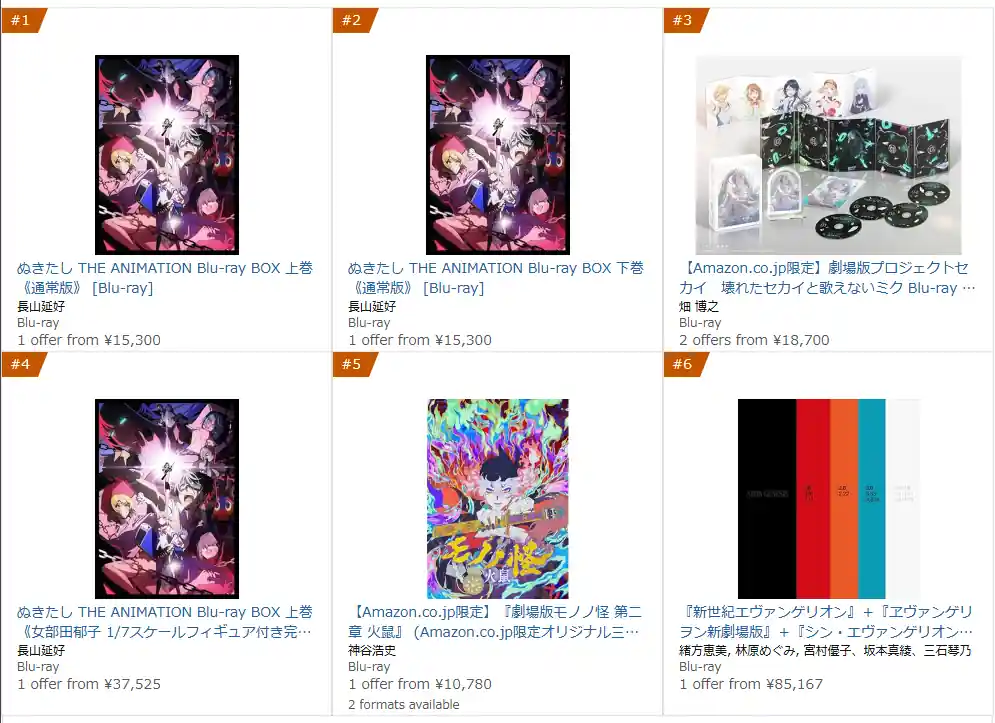Image resolution: width=995 pixels, height=723 pixels.
Task: Click the 1 offer from ¥37,525 link
Action: (x=89, y=684)
